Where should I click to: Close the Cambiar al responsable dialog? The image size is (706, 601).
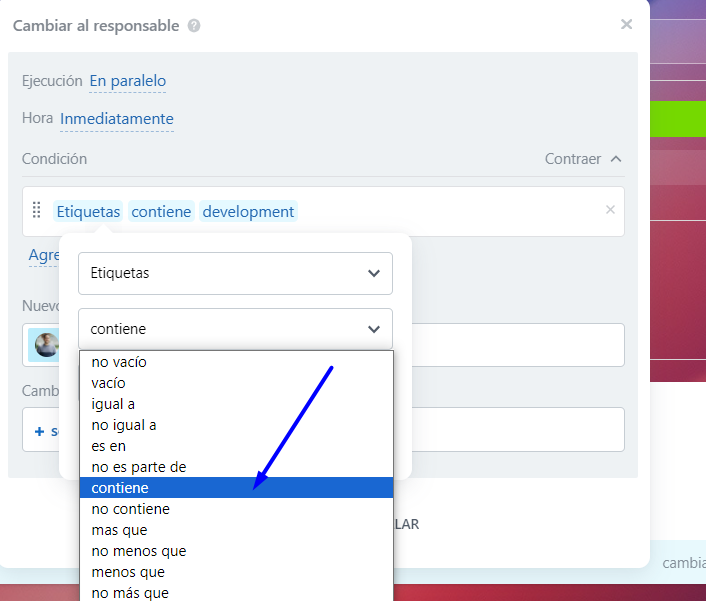point(627,25)
